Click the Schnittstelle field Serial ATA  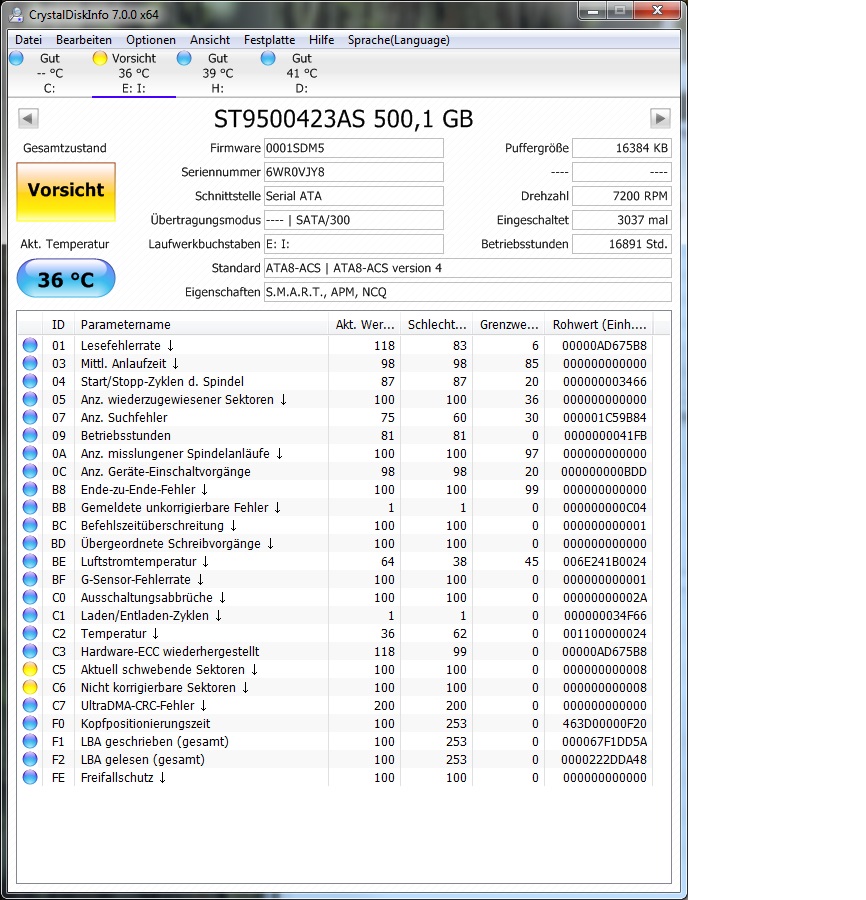(x=354, y=196)
